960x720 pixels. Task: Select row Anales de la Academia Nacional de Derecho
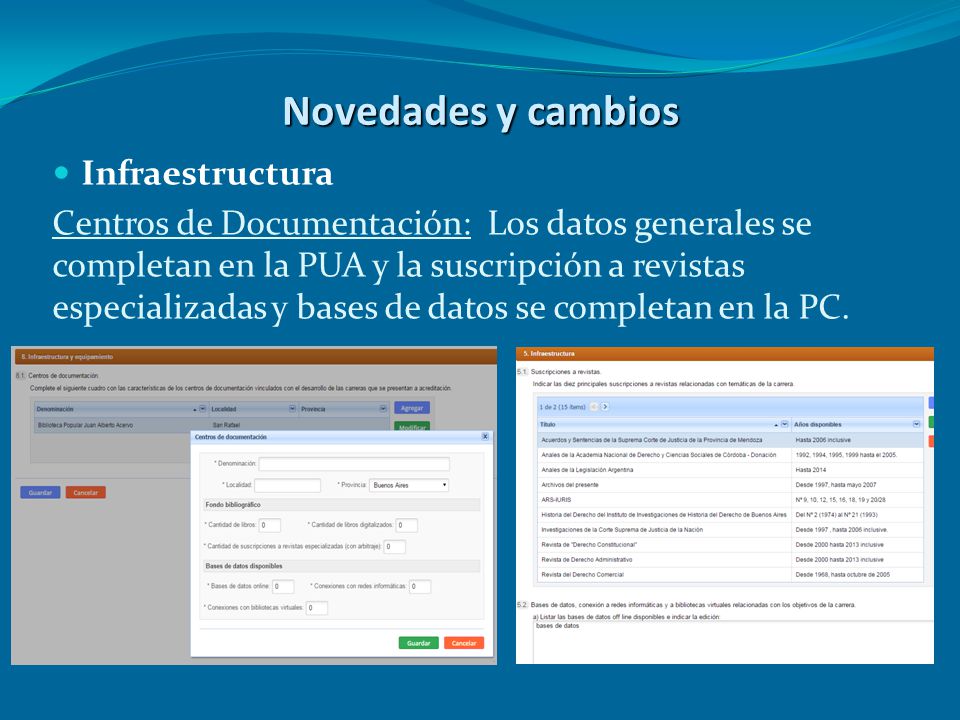[x=730, y=455]
